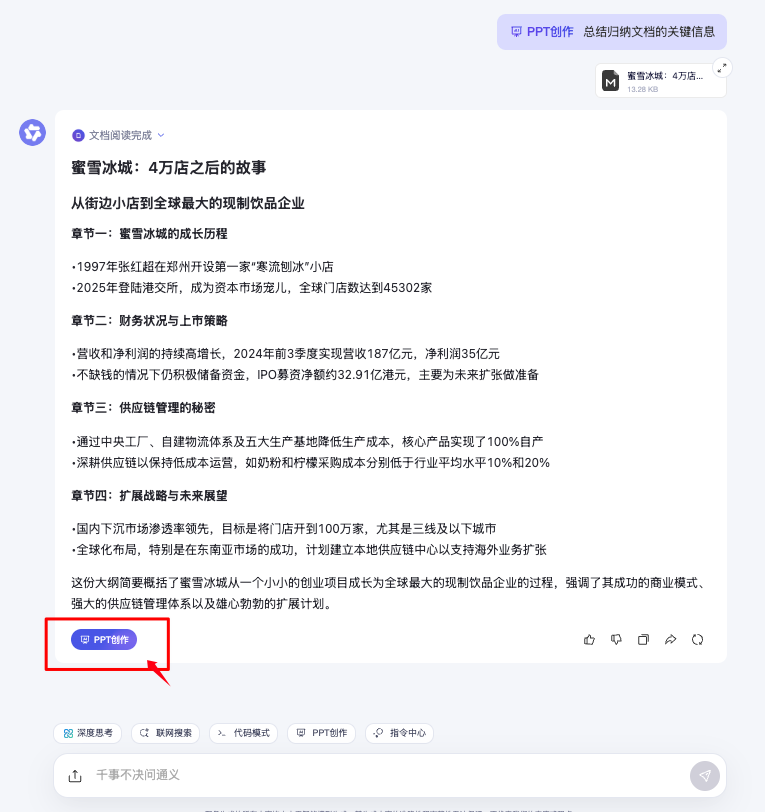Click the send message arrow button
Image resolution: width=765 pixels, height=812 pixels.
(x=704, y=775)
